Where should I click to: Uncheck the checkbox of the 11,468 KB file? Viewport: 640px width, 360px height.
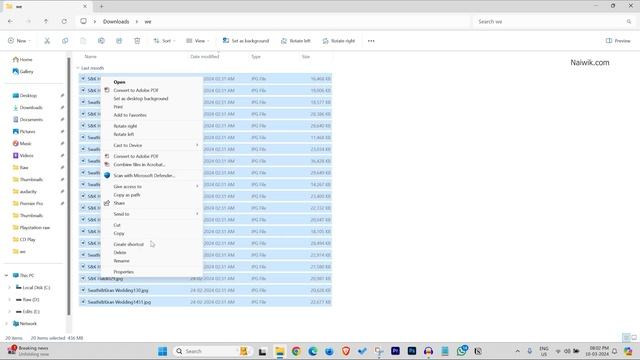[x=83, y=137]
